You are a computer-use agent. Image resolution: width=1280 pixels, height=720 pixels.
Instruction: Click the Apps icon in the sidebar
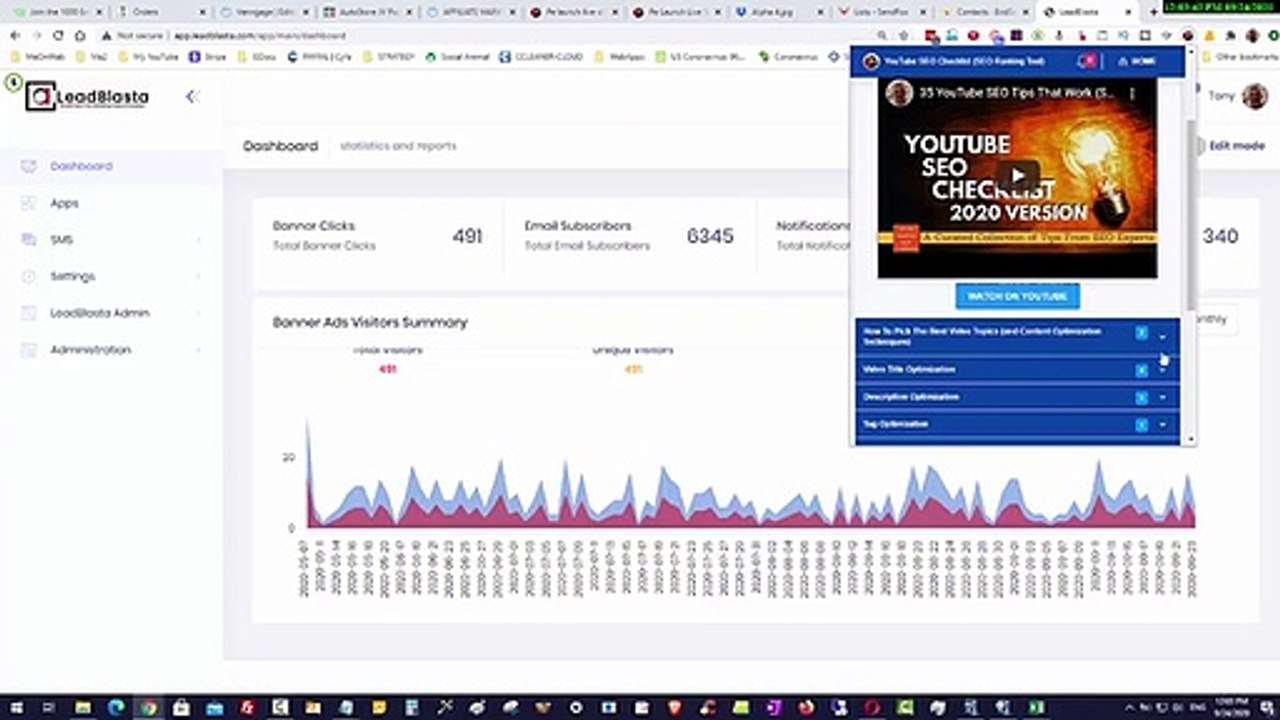pos(28,203)
